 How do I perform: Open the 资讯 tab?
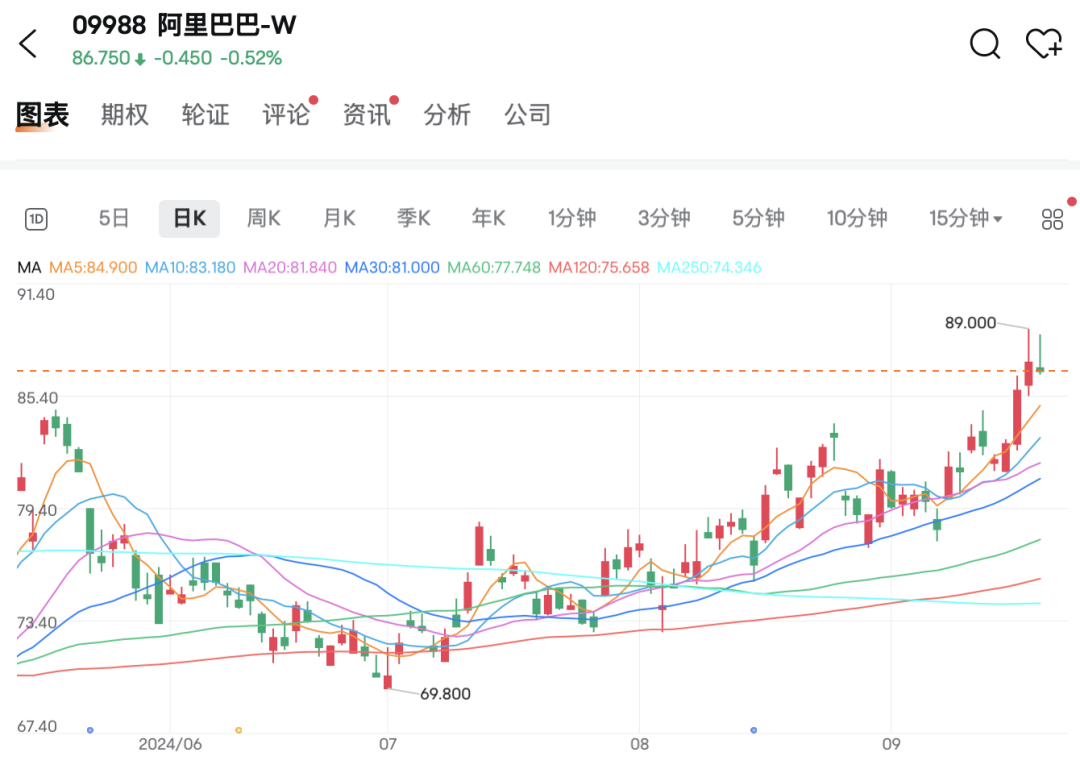click(x=366, y=114)
